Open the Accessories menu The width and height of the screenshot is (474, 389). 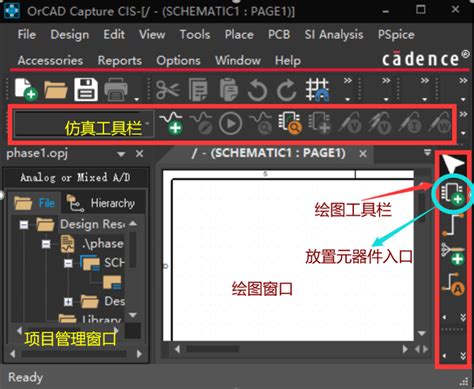click(50, 60)
